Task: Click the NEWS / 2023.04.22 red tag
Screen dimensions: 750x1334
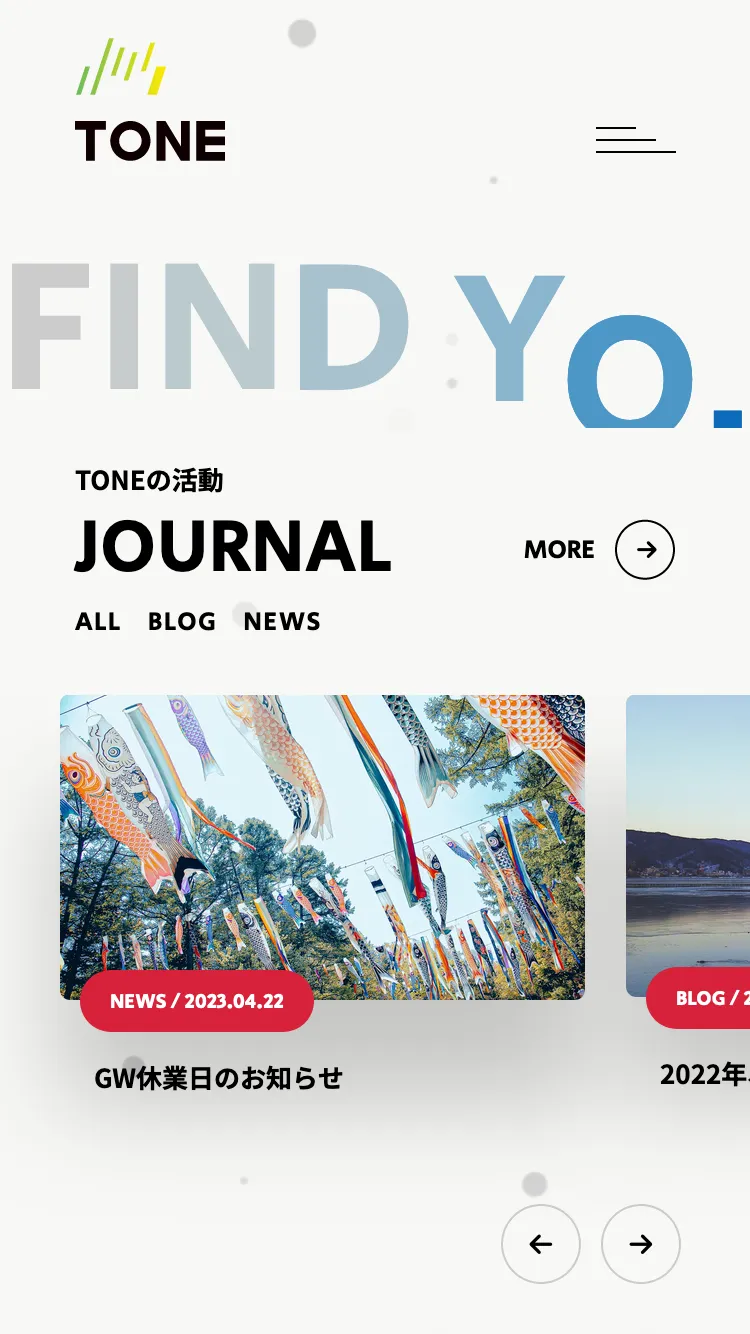Action: tap(197, 1001)
